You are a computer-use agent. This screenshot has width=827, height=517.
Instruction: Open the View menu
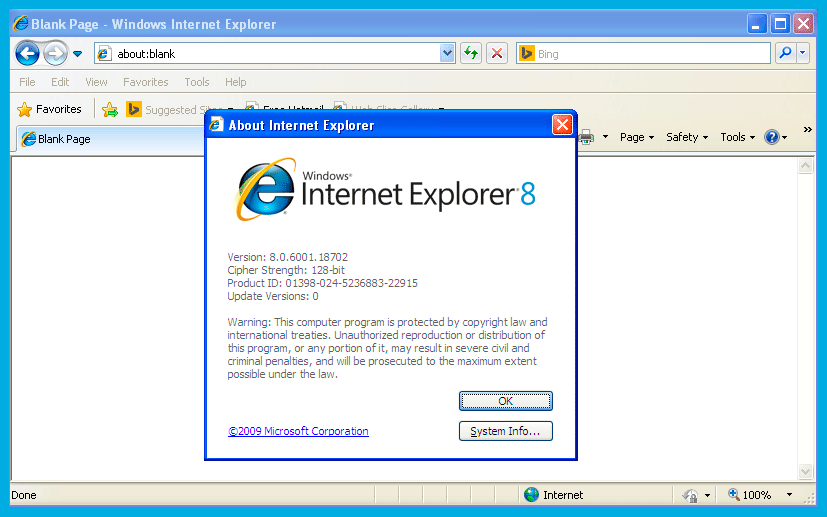coord(96,82)
